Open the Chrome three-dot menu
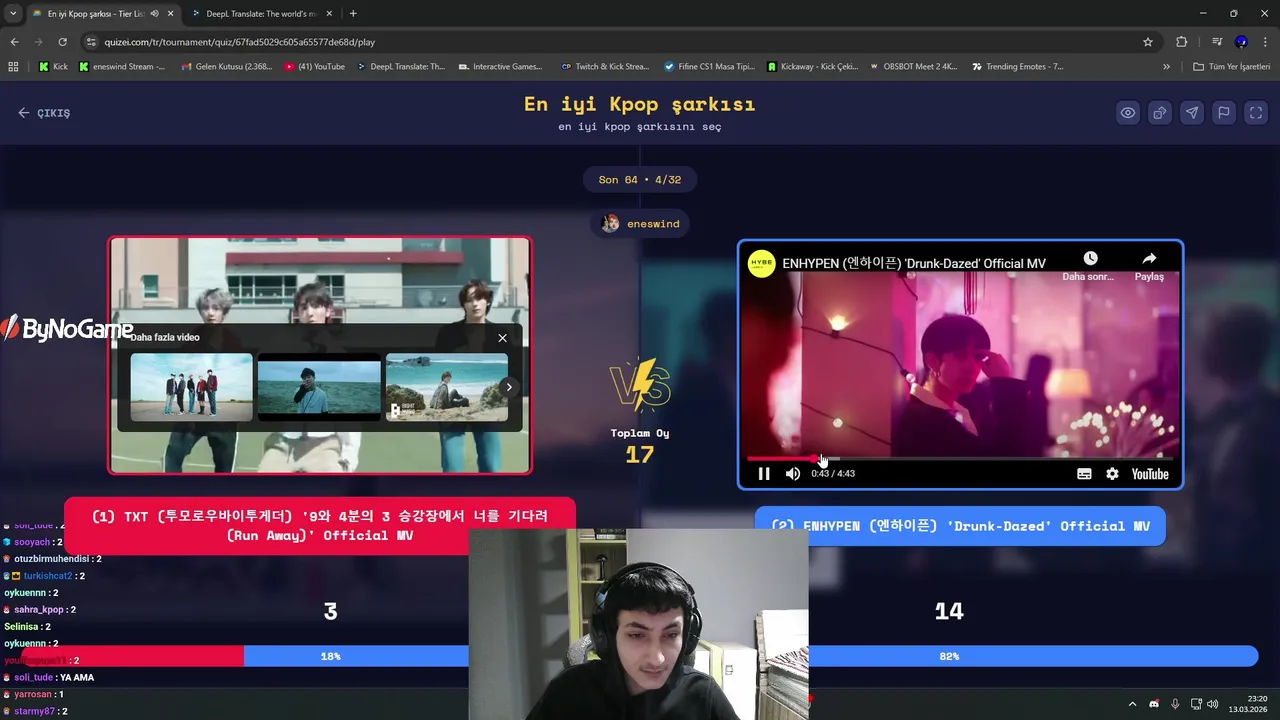This screenshot has height=720, width=1280. (1265, 42)
